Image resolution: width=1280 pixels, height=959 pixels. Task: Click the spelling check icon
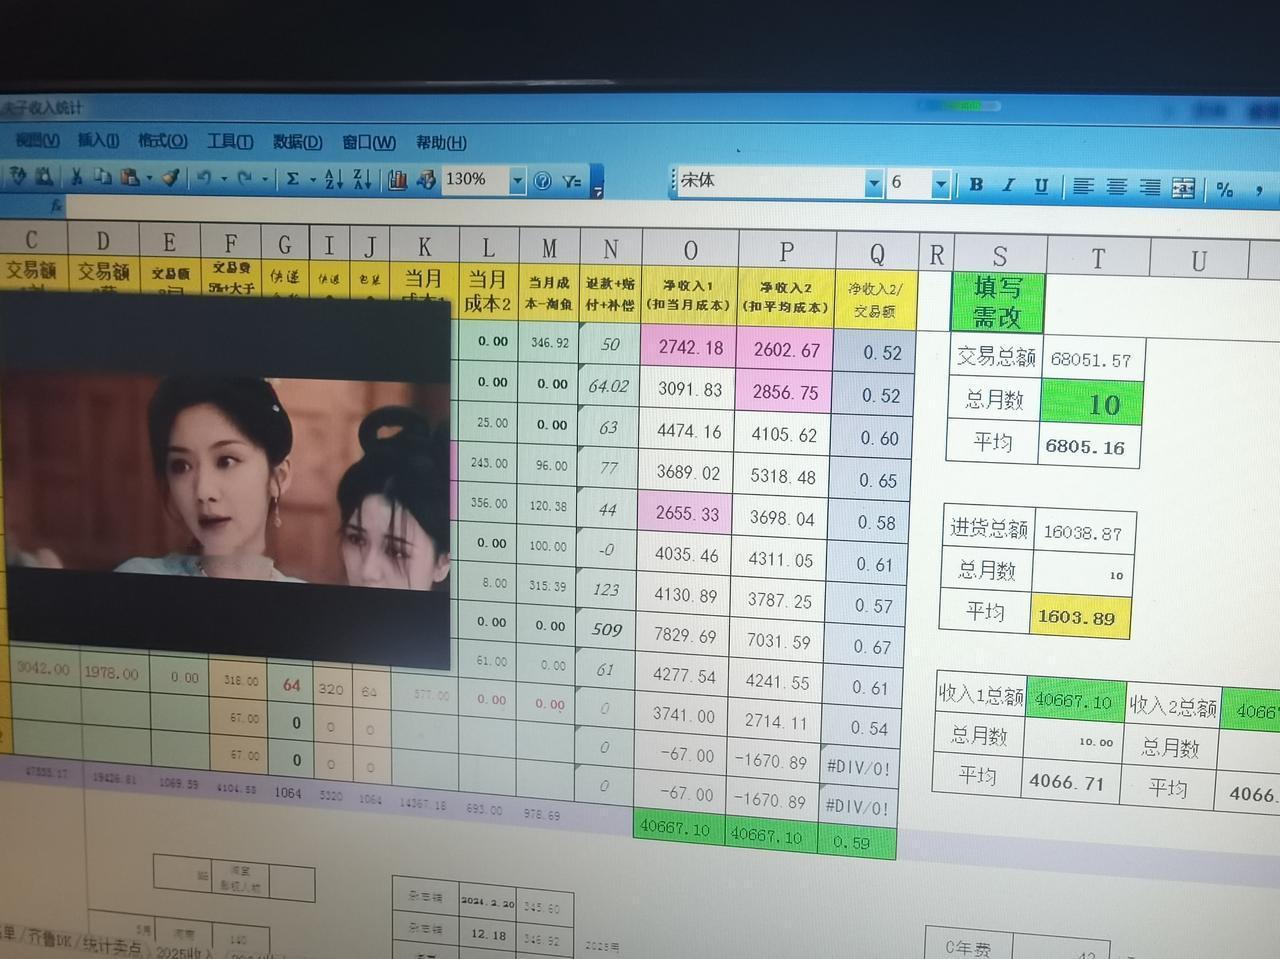point(18,176)
